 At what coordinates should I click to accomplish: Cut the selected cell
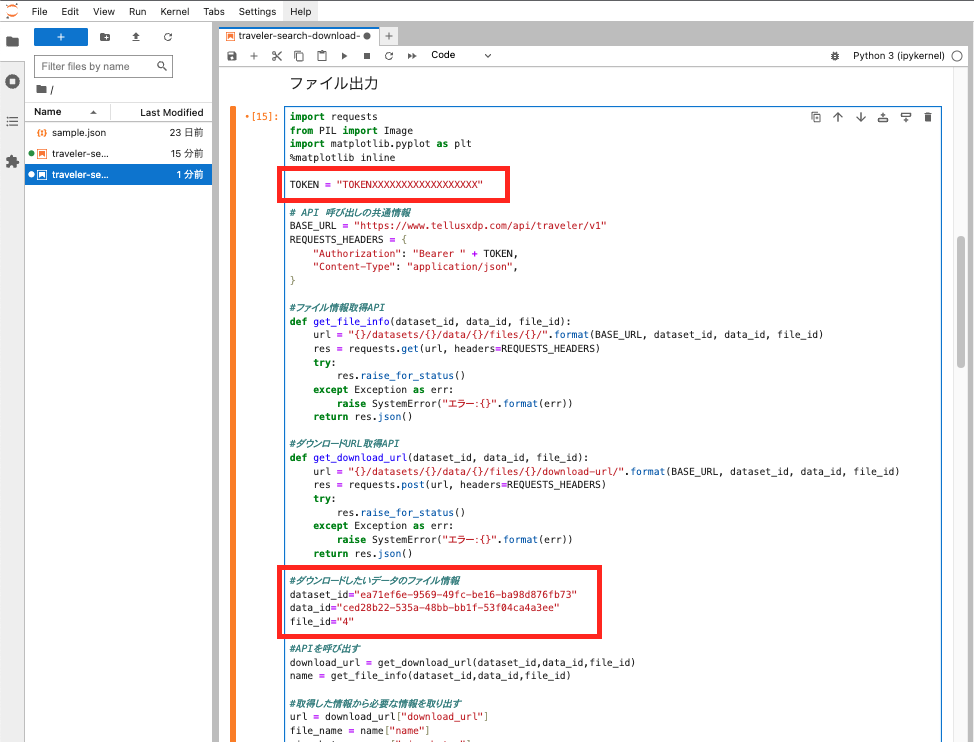coord(276,56)
